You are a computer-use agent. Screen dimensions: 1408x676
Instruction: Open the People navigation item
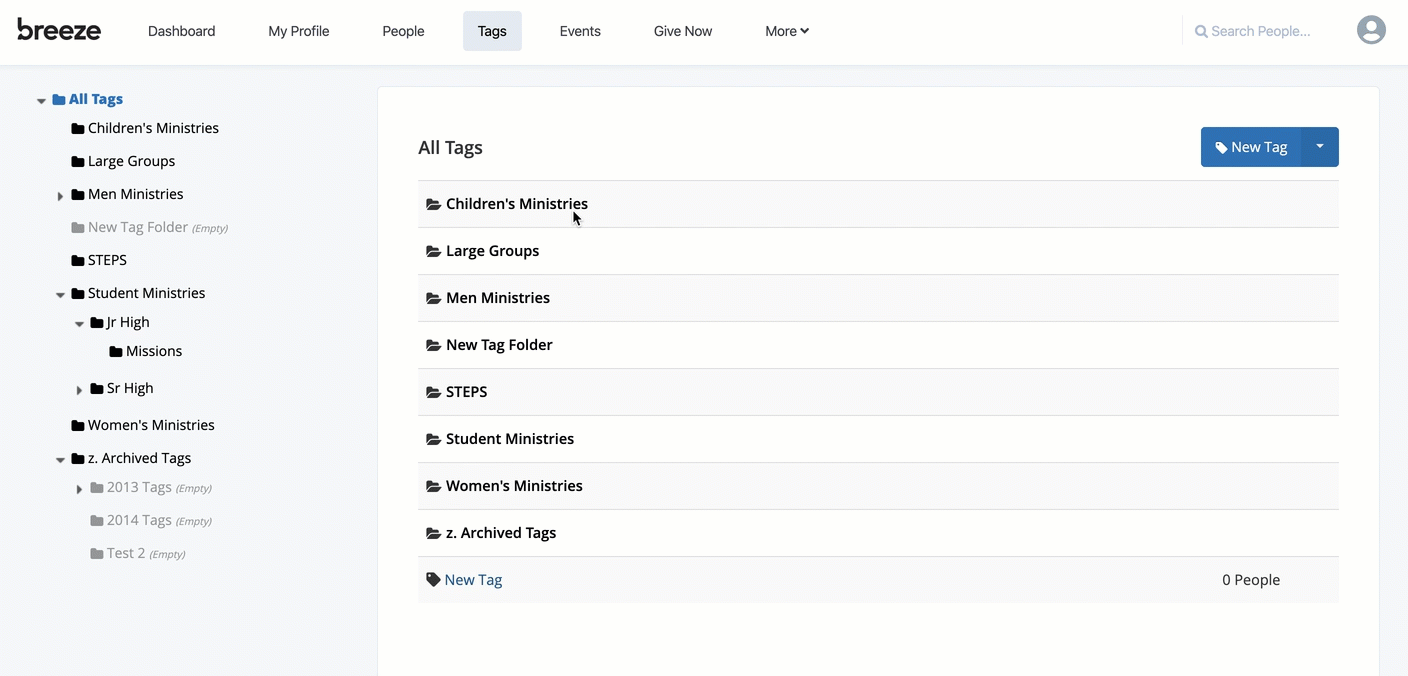pyautogui.click(x=404, y=31)
